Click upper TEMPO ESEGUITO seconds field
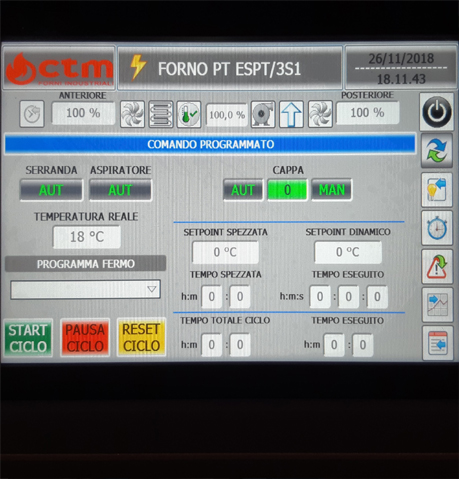 pyautogui.click(x=377, y=297)
